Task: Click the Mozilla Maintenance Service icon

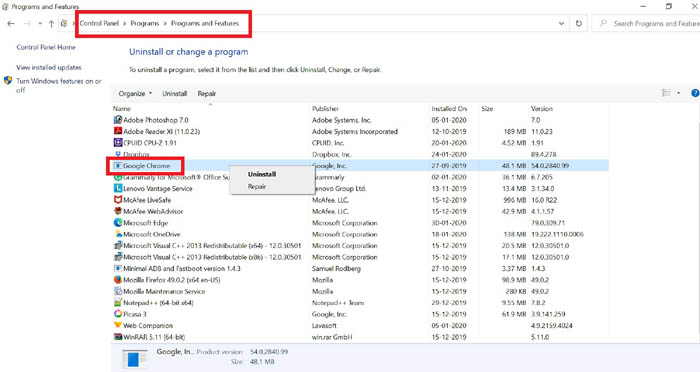Action: pyautogui.click(x=118, y=291)
